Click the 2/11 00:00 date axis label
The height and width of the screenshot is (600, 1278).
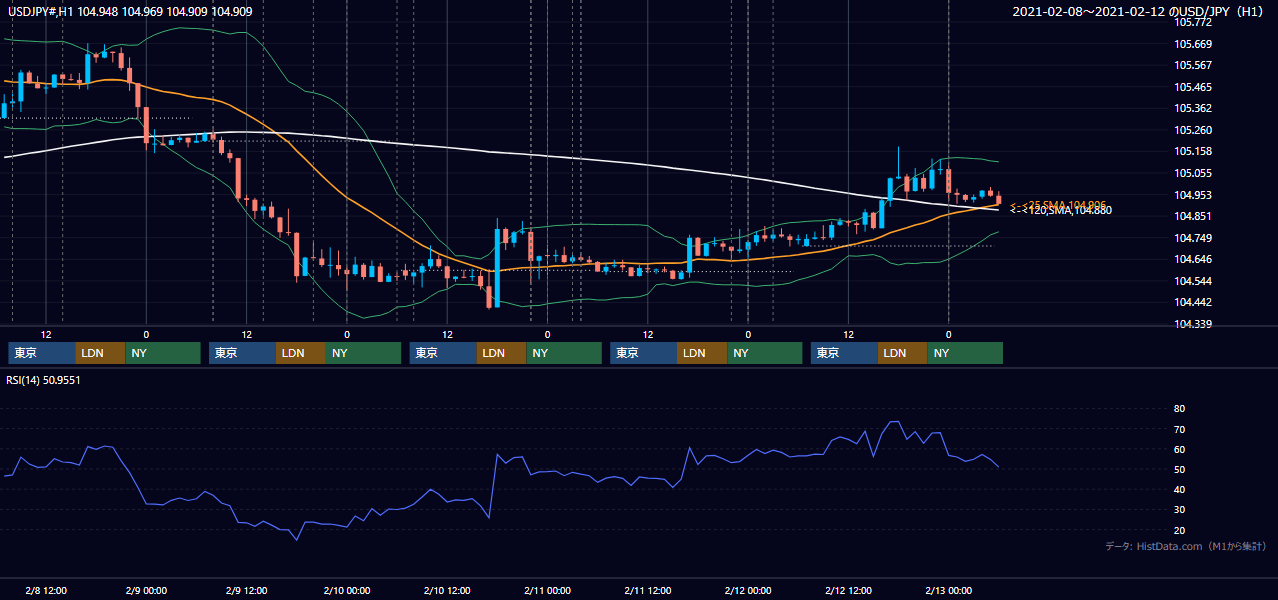pos(547,590)
